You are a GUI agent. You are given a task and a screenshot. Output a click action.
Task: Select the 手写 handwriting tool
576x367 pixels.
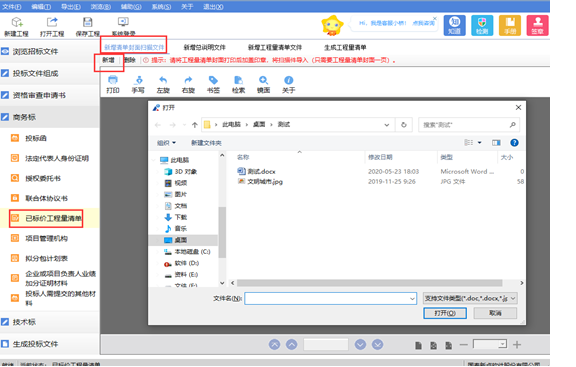coord(138,80)
